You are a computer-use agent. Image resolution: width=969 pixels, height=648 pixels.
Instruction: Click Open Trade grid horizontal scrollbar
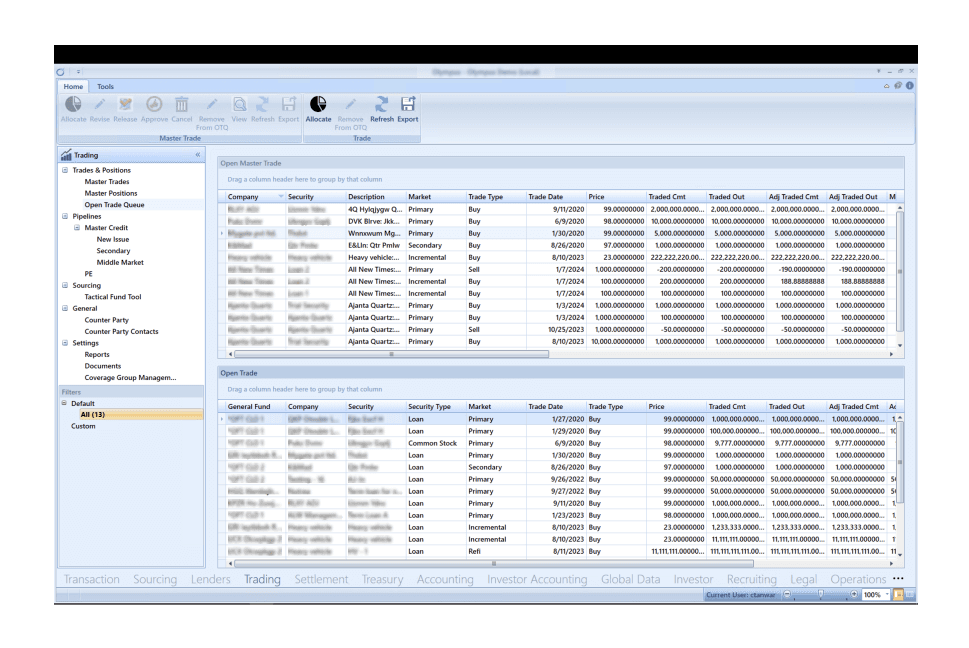[x=494, y=563]
